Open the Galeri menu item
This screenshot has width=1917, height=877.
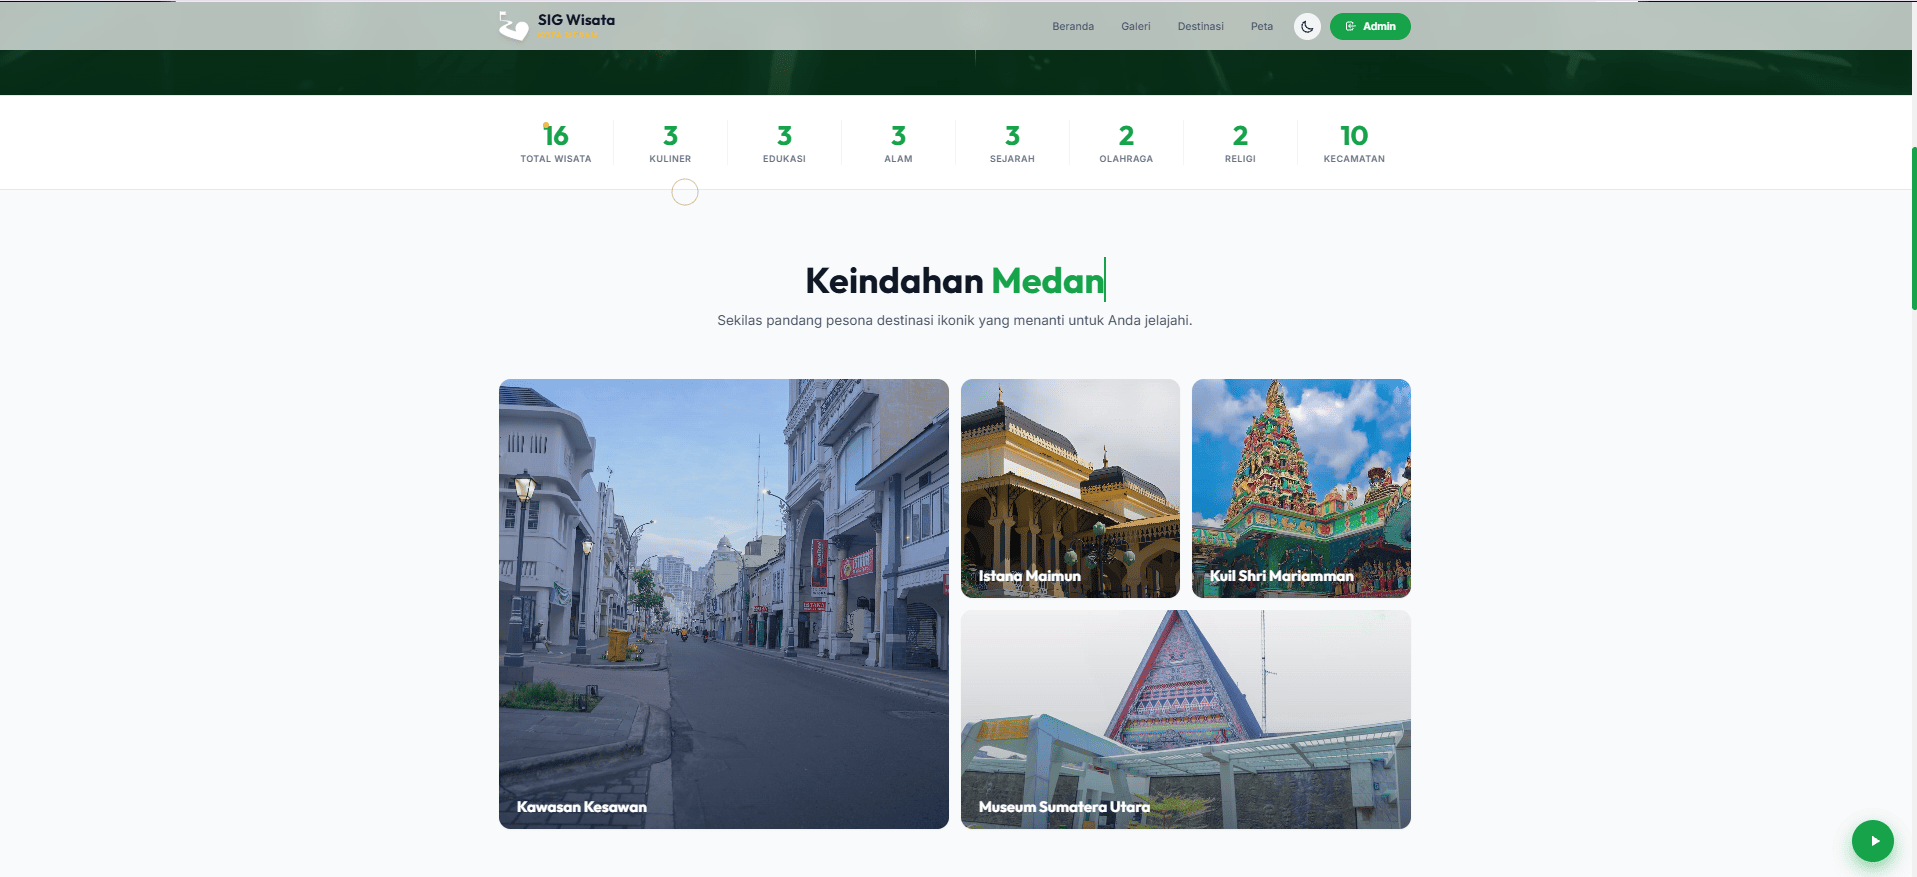pyautogui.click(x=1135, y=27)
